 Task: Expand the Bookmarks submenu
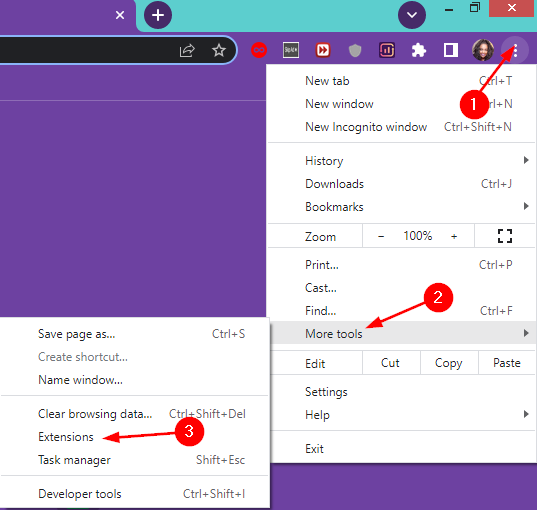coord(401,207)
